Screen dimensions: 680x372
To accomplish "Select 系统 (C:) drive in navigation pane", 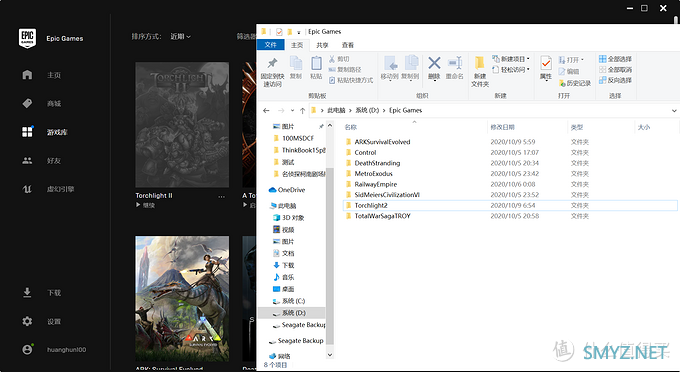I will tap(288, 301).
